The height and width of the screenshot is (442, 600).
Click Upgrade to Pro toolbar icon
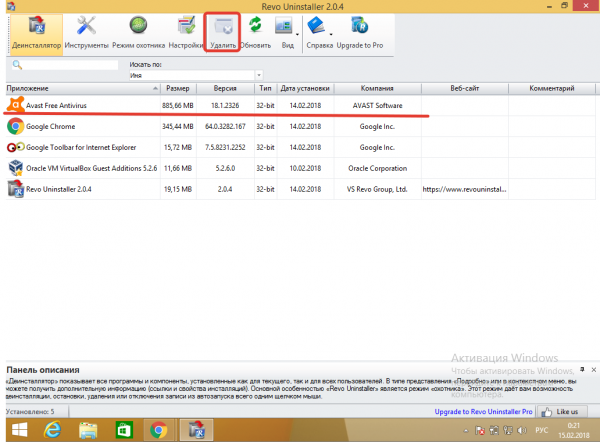(x=359, y=26)
